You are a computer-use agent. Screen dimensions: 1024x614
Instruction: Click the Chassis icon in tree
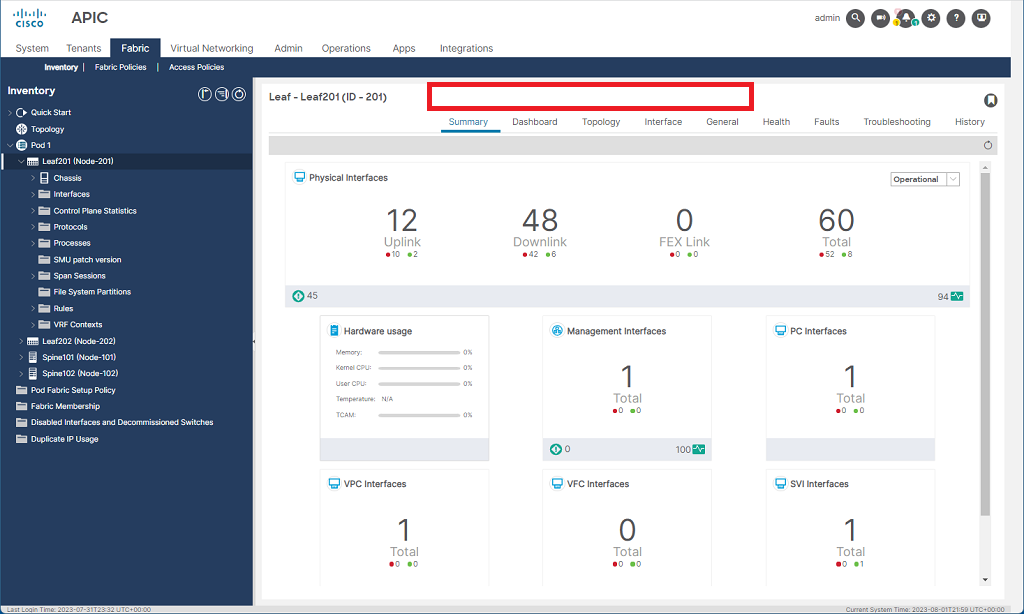pos(44,178)
